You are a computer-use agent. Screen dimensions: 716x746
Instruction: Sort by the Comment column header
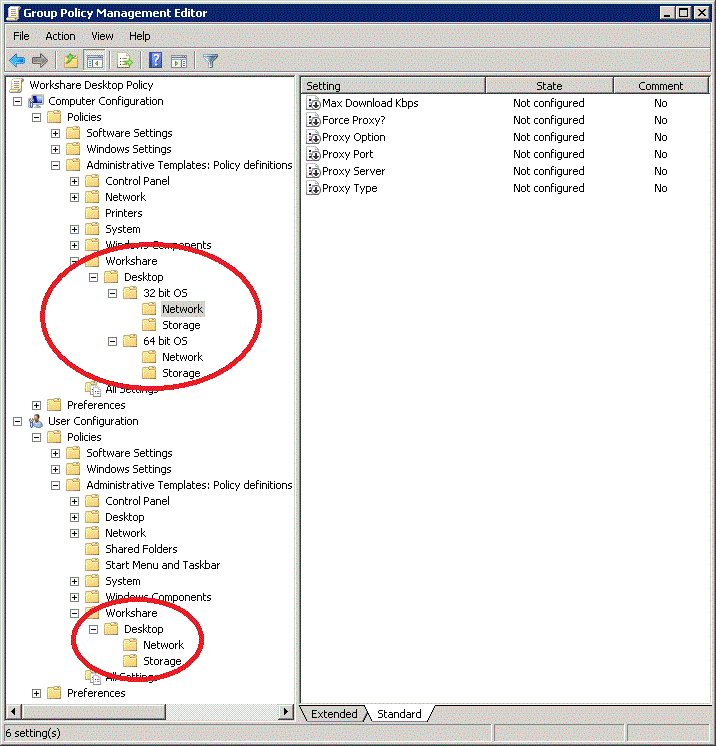coord(661,86)
